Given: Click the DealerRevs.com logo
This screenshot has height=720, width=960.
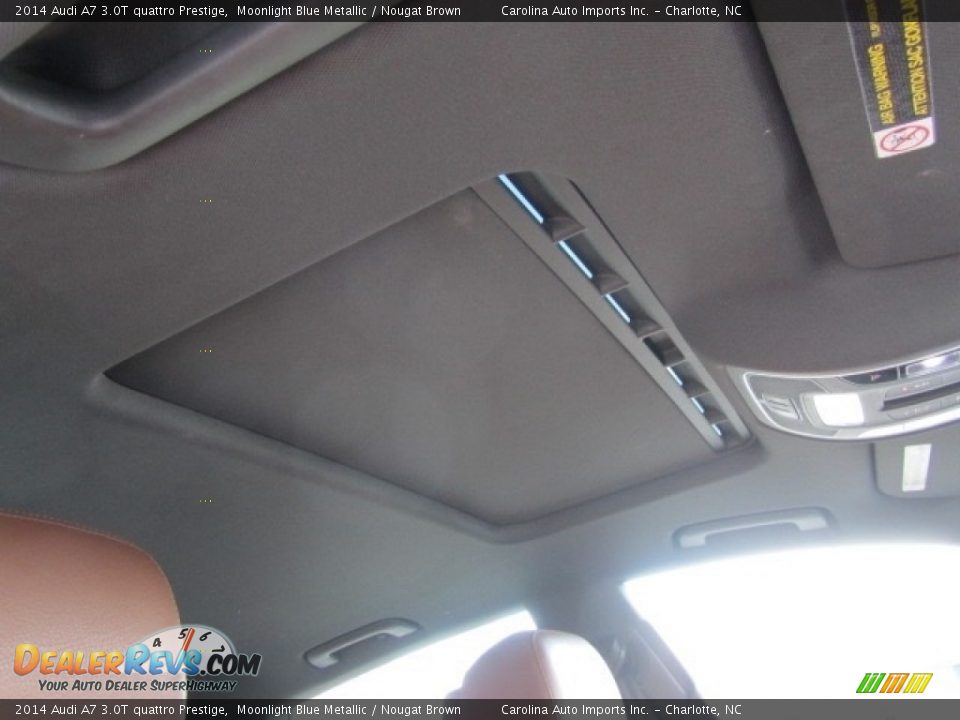Looking at the screenshot, I should pos(136,660).
